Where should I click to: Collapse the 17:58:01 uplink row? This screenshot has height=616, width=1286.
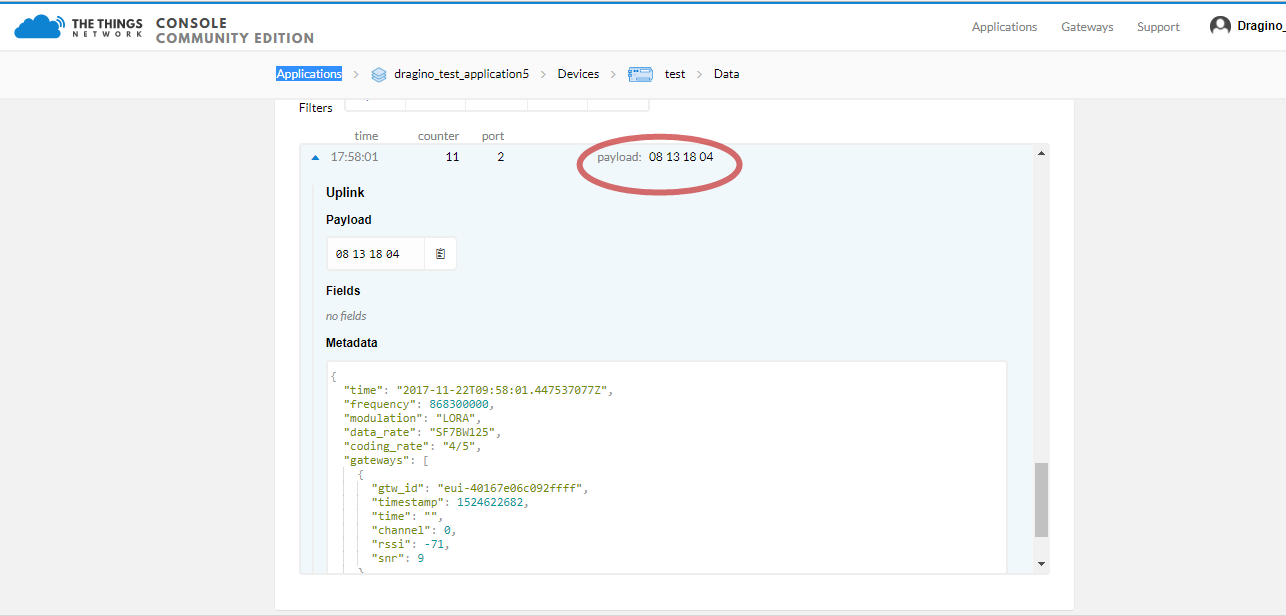click(x=315, y=157)
